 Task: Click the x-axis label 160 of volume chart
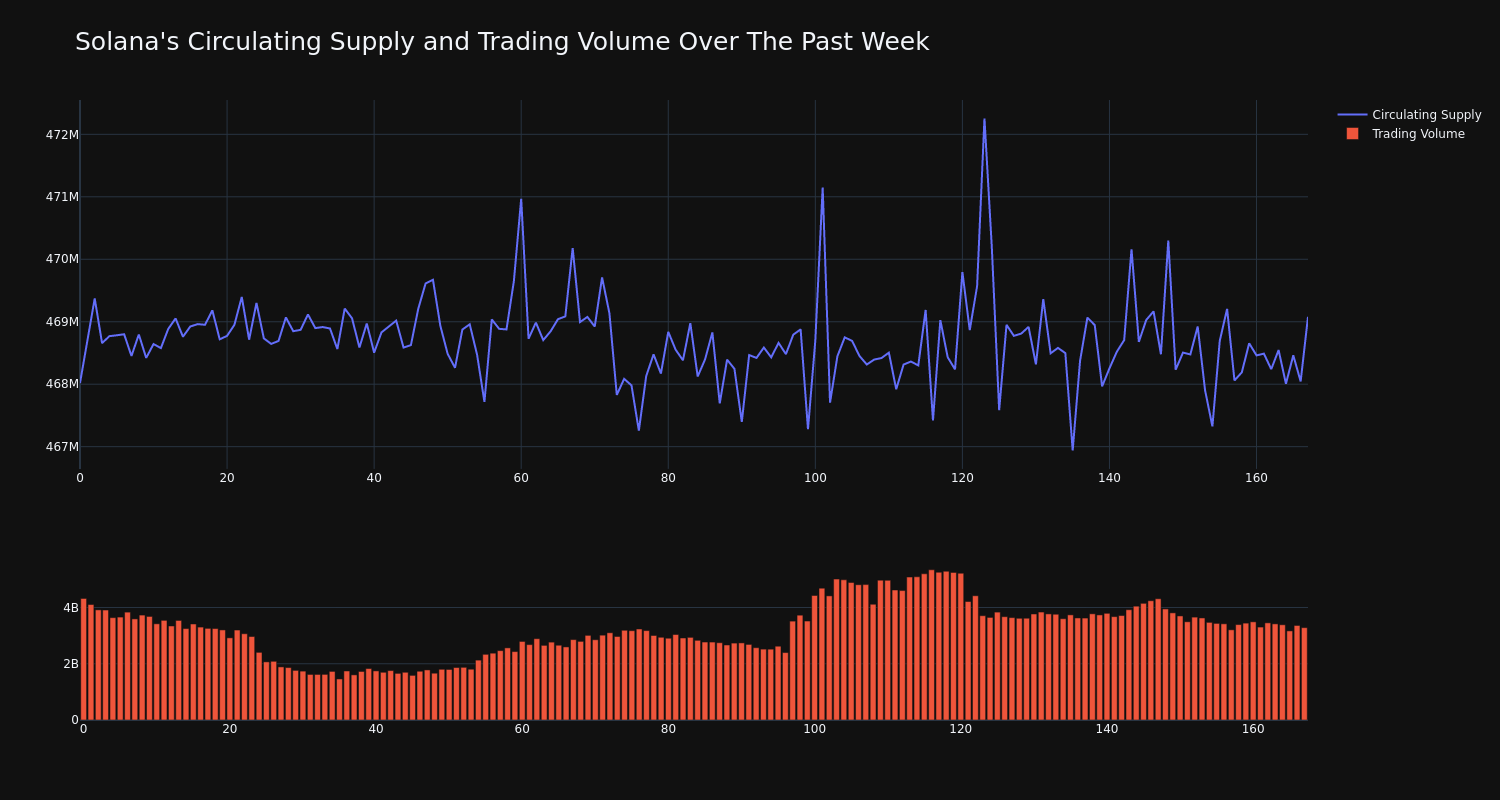pyautogui.click(x=1253, y=729)
